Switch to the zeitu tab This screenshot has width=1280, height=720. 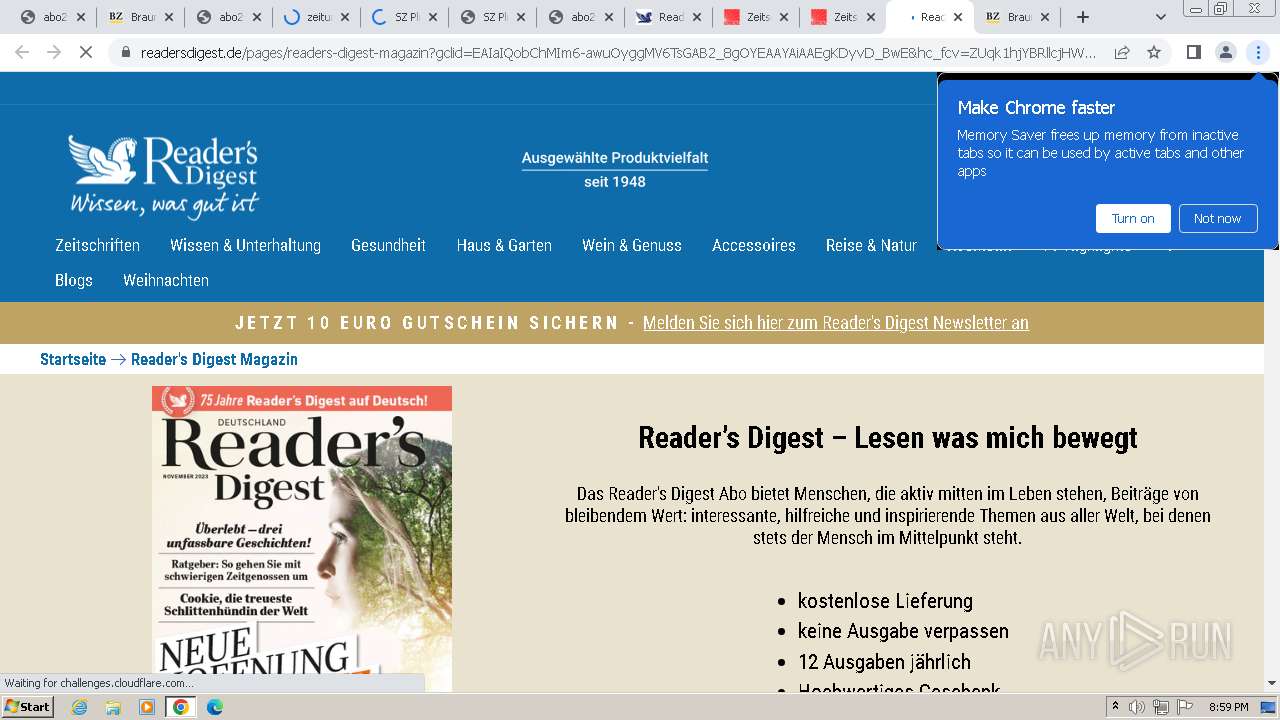(x=318, y=17)
